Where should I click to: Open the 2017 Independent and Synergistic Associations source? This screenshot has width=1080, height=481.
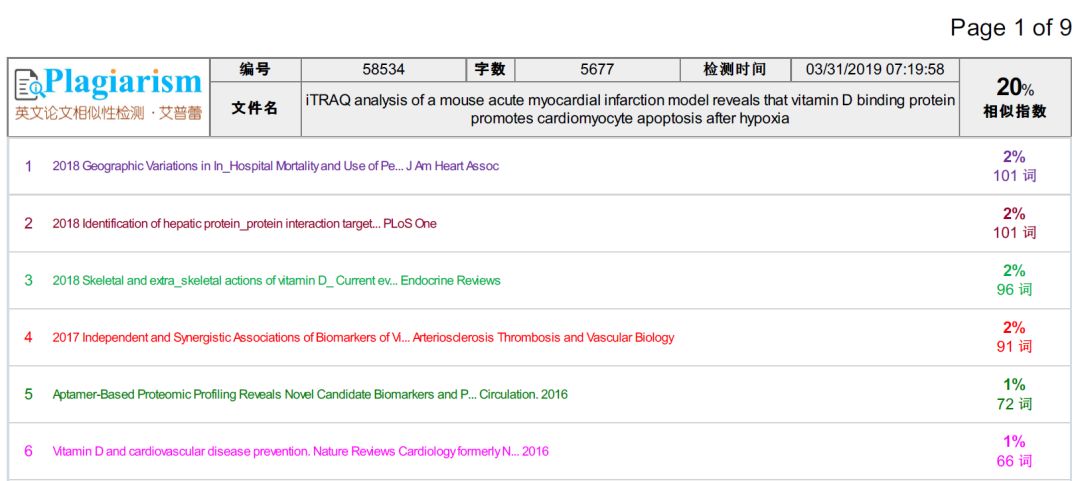click(x=363, y=337)
